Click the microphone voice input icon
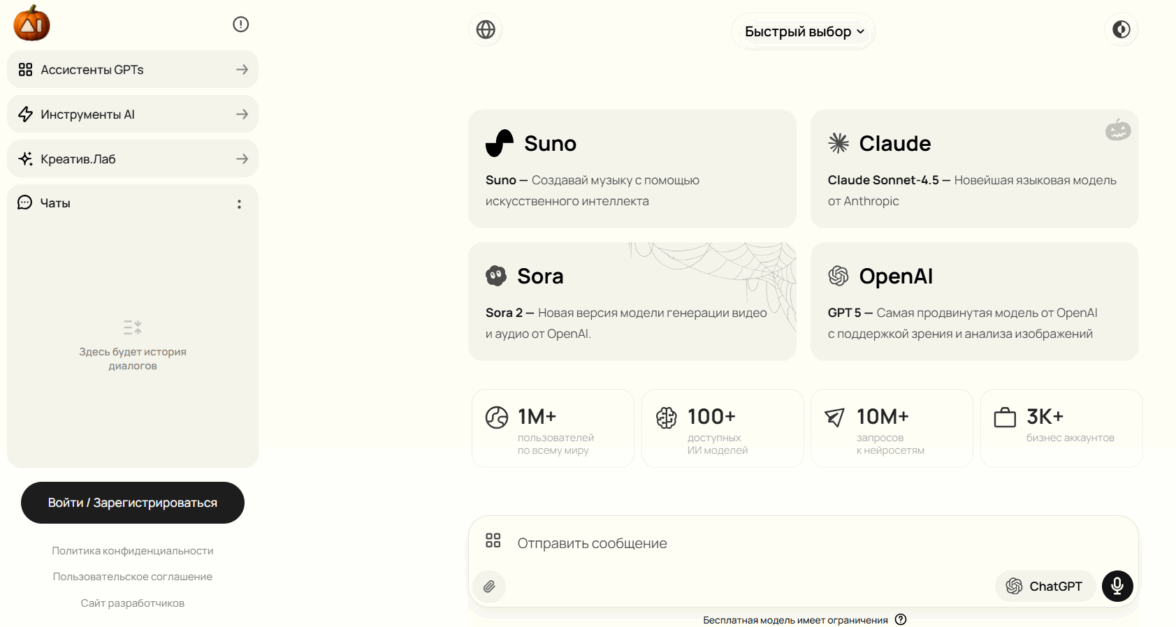1176x627 pixels. pos(1117,586)
